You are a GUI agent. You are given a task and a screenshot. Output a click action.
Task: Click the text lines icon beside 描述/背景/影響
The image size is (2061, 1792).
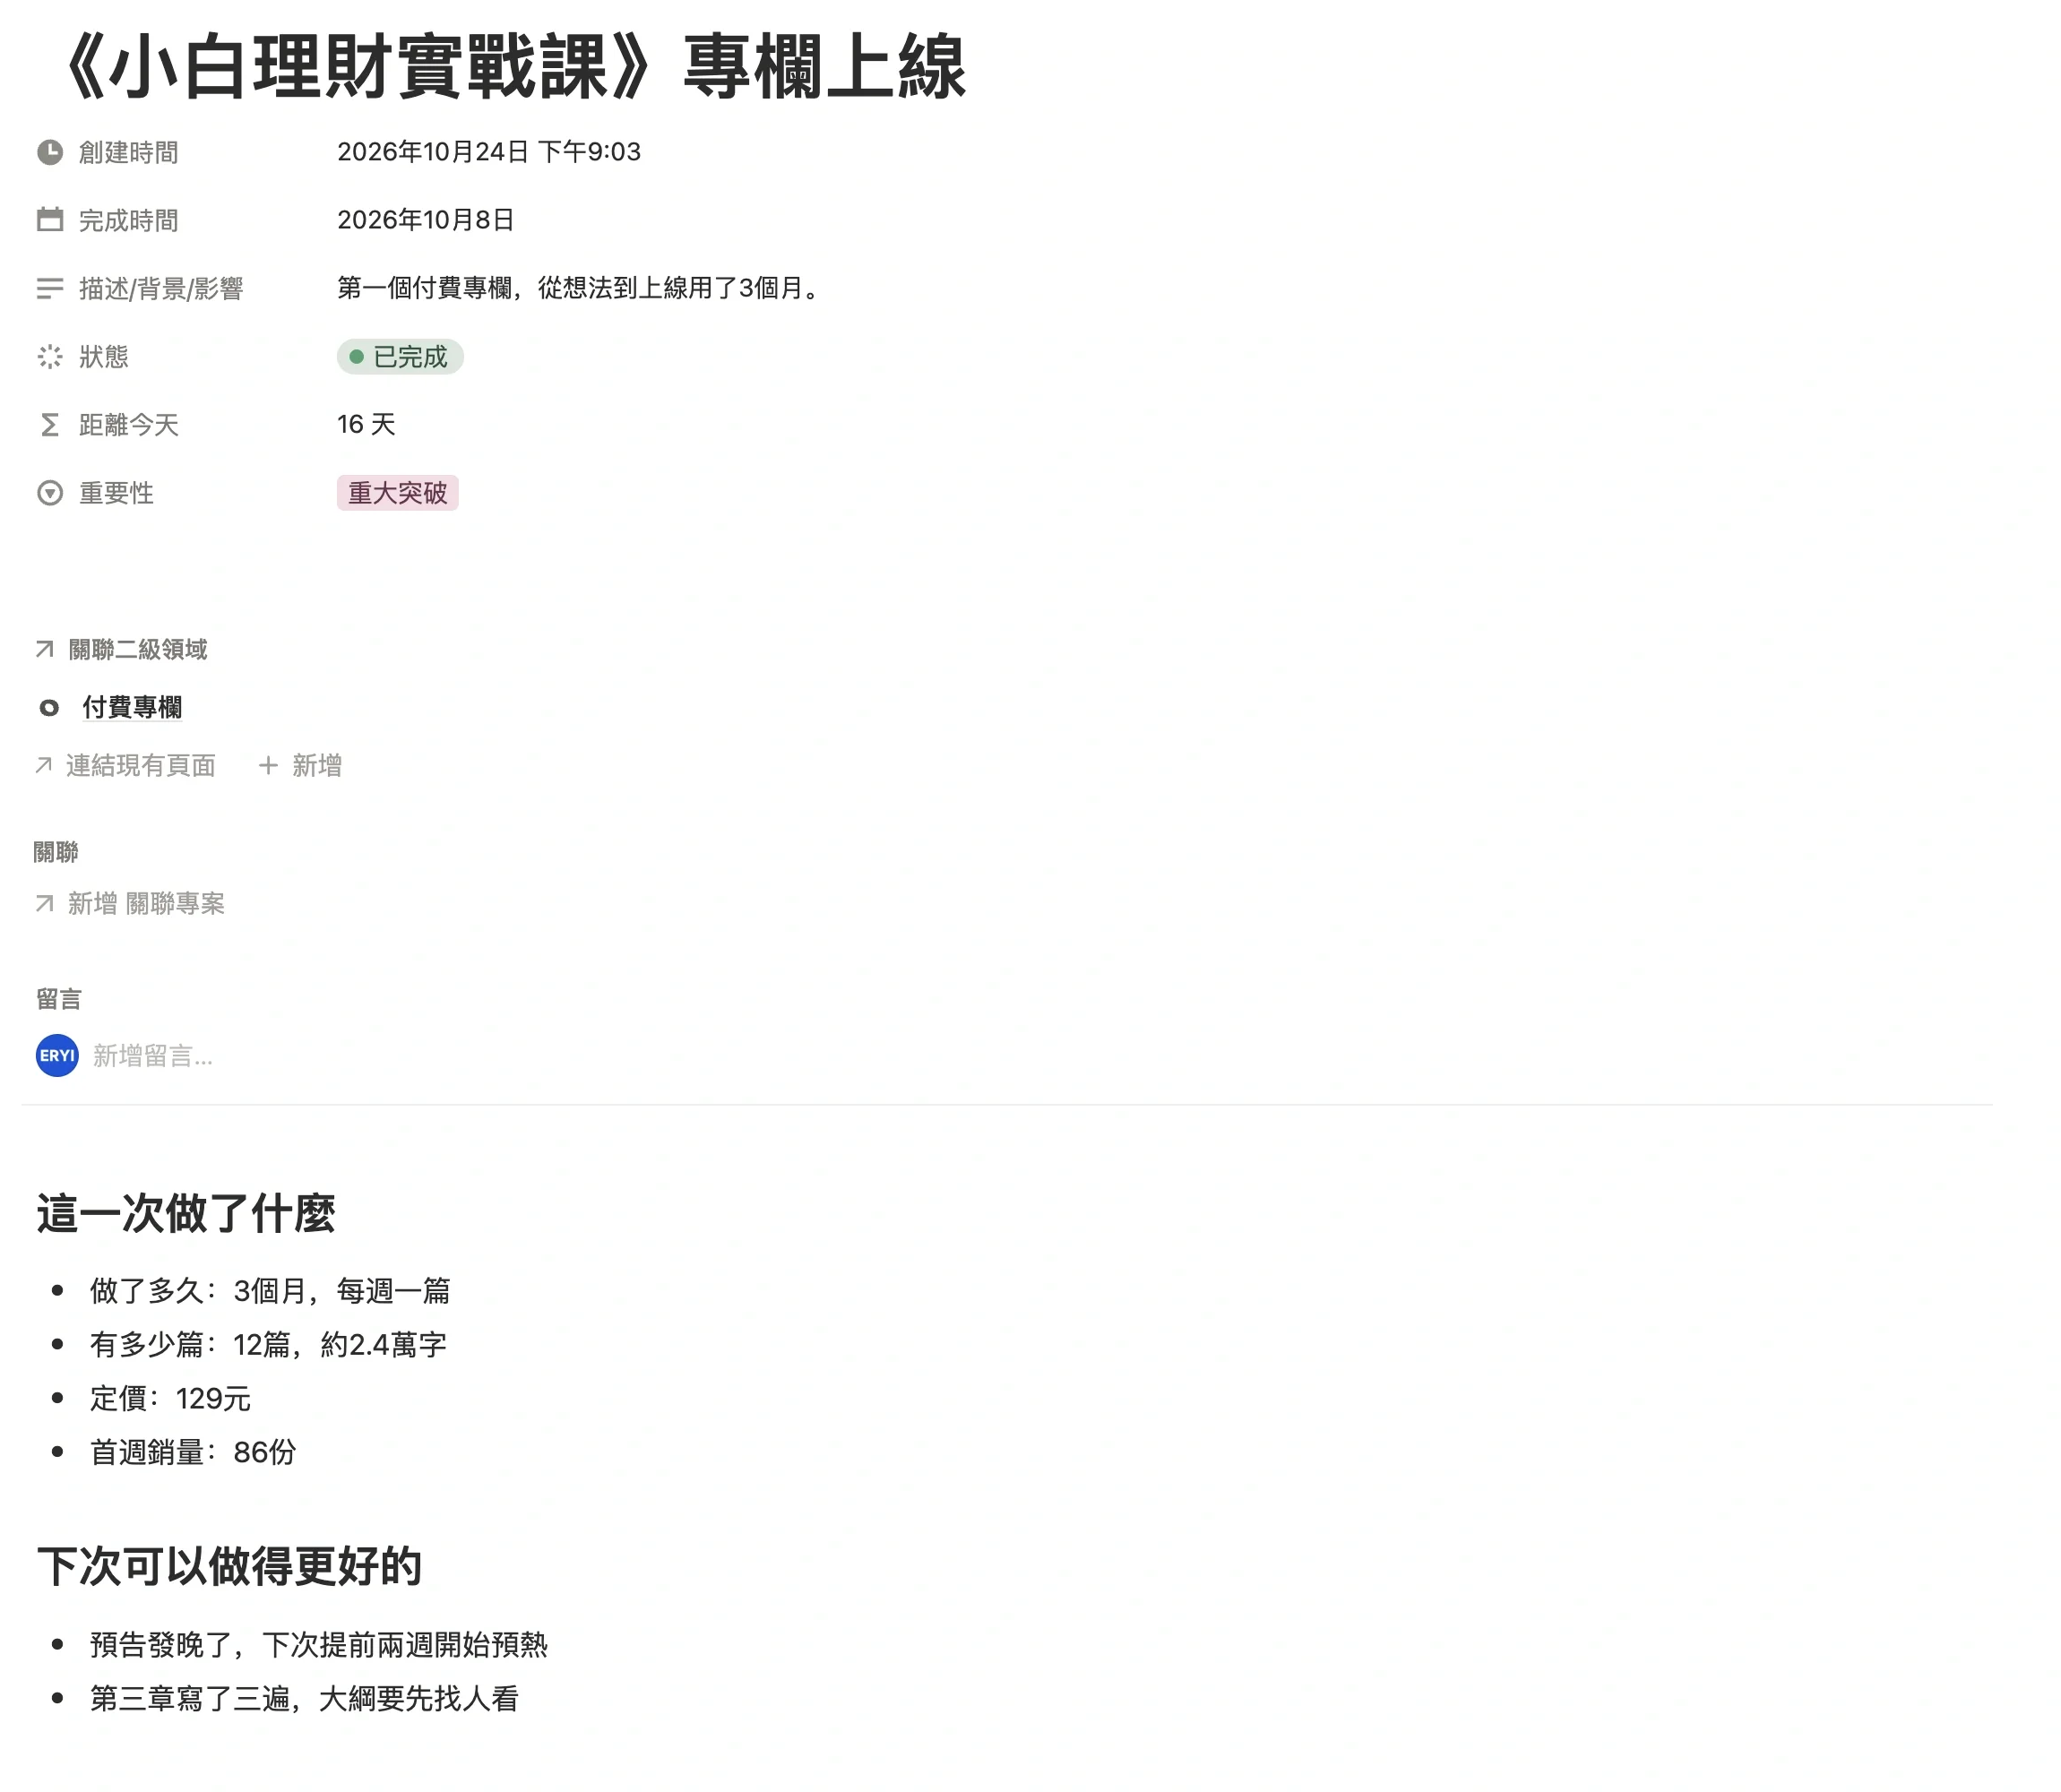point(50,289)
